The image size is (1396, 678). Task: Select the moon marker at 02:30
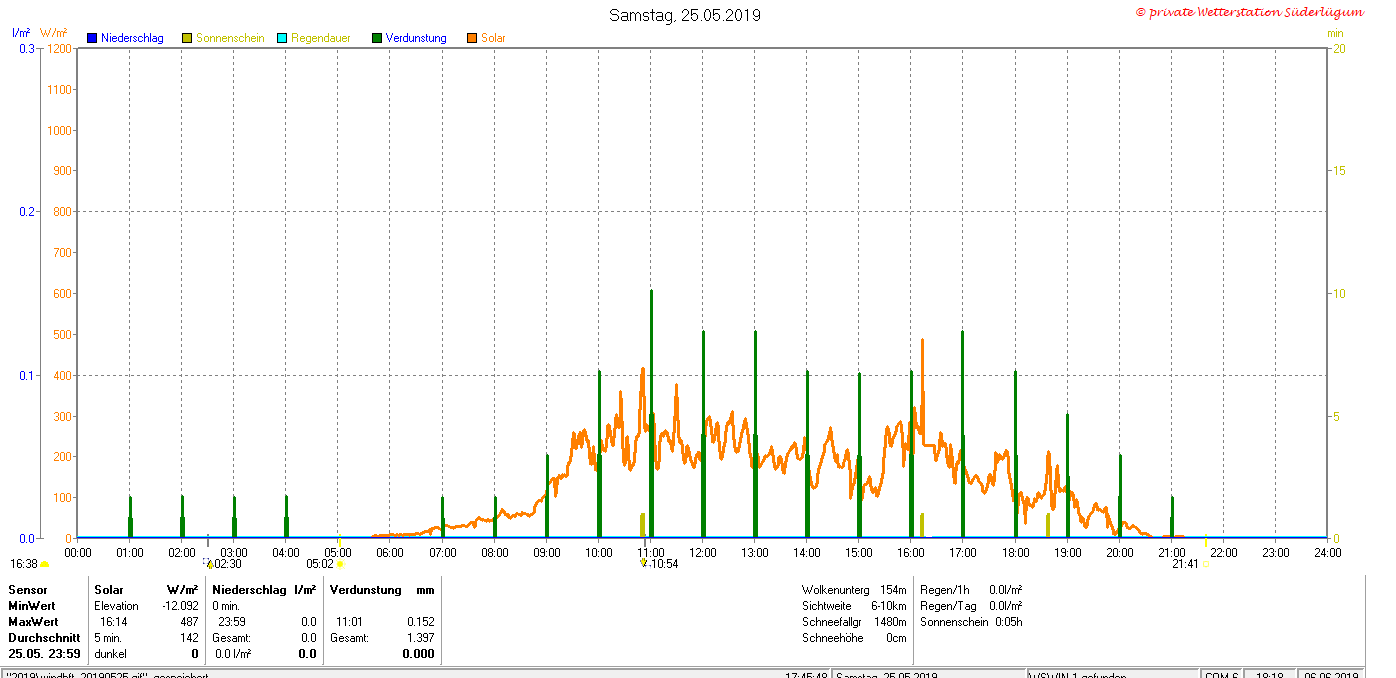[x=208, y=563]
